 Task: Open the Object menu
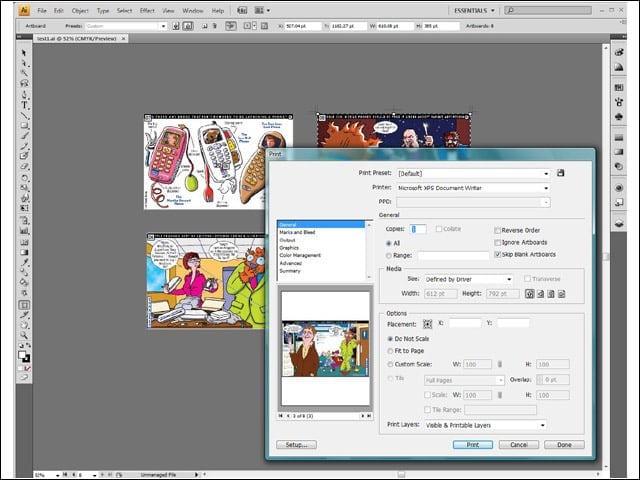[x=80, y=11]
